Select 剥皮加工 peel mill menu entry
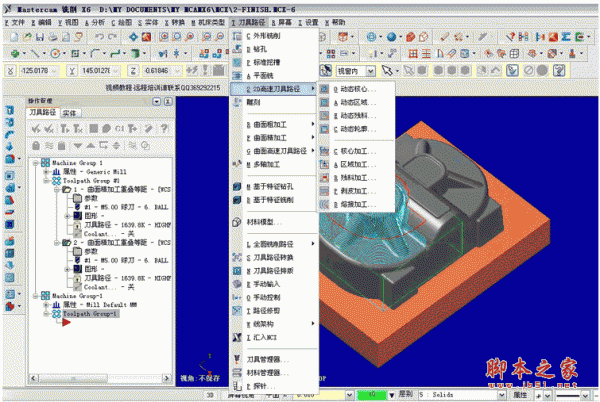 click(x=356, y=191)
